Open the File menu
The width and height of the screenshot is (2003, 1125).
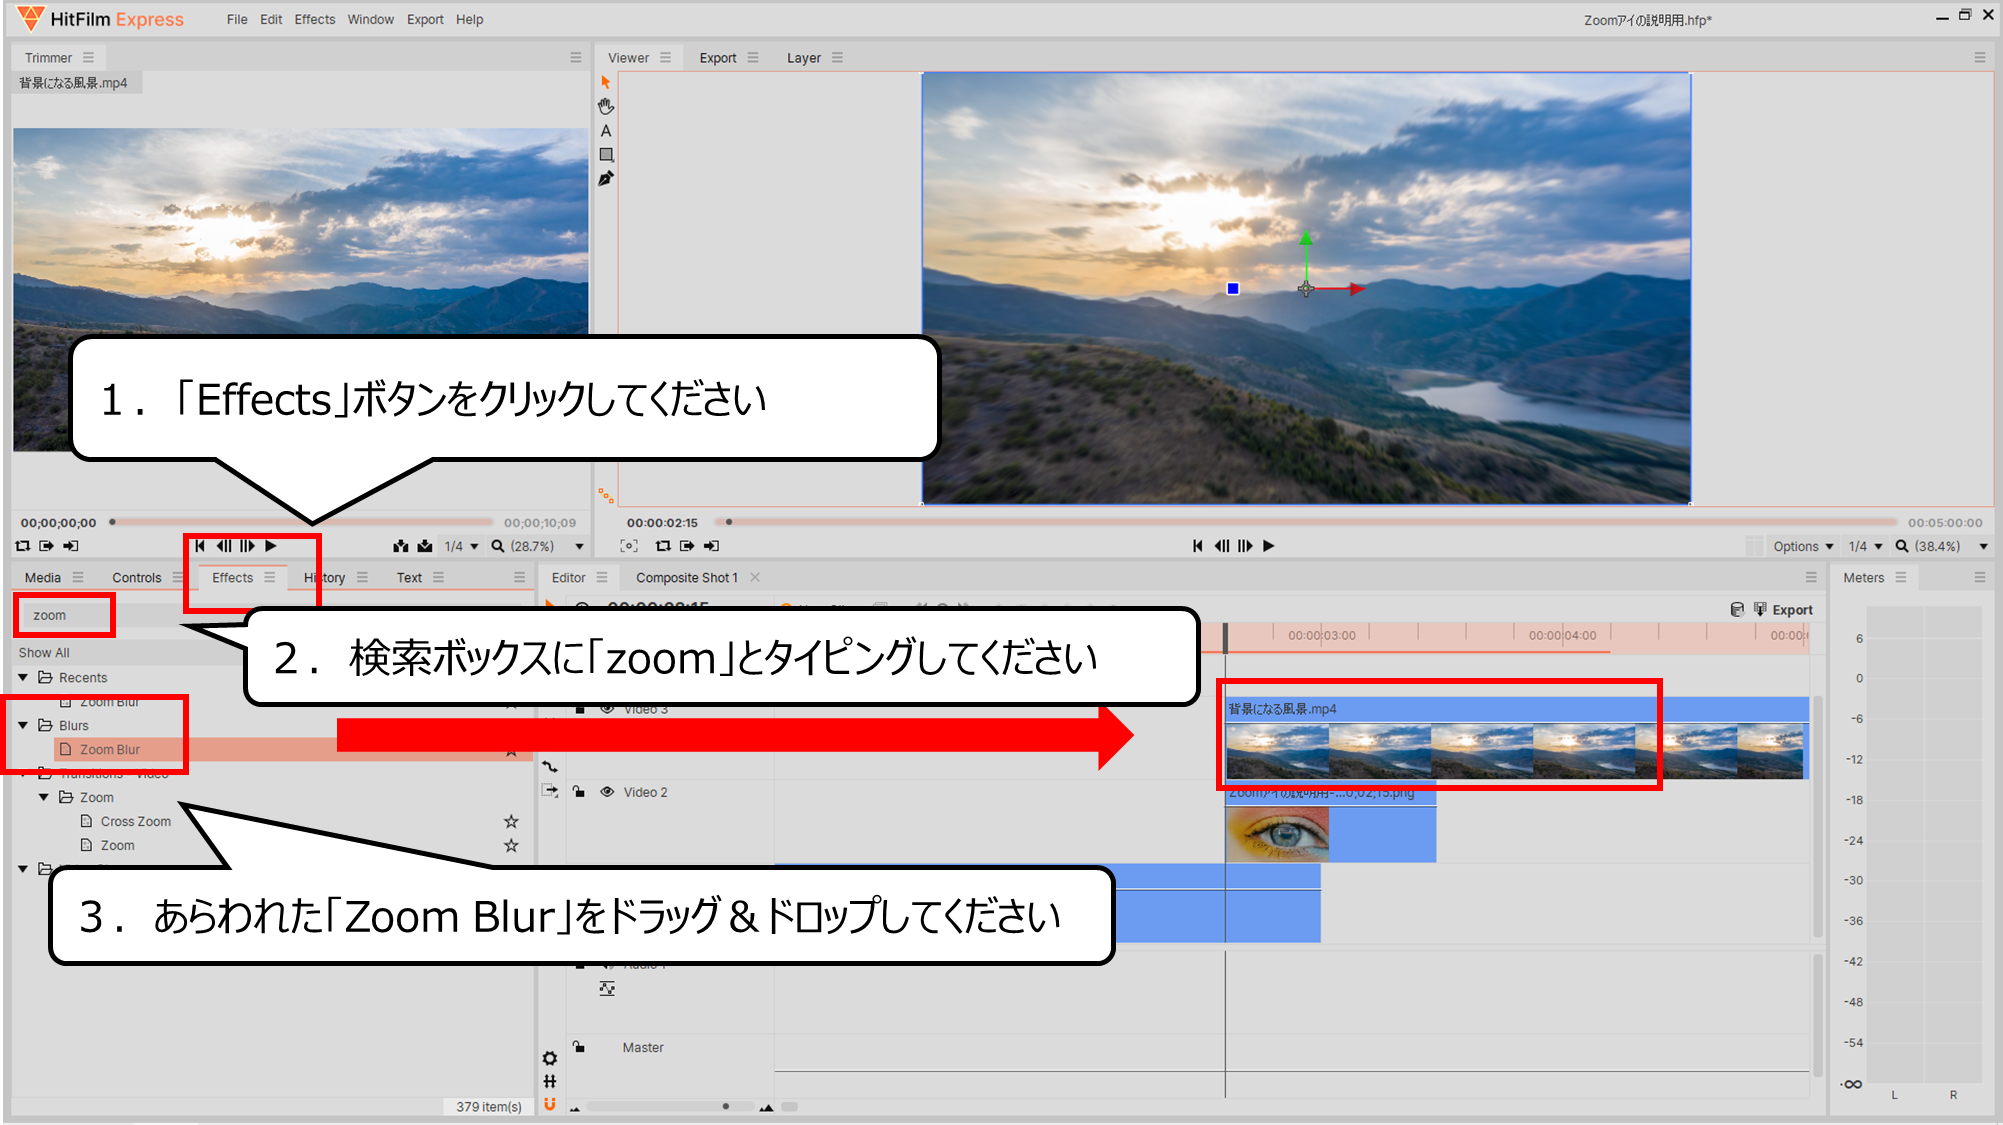(x=237, y=19)
